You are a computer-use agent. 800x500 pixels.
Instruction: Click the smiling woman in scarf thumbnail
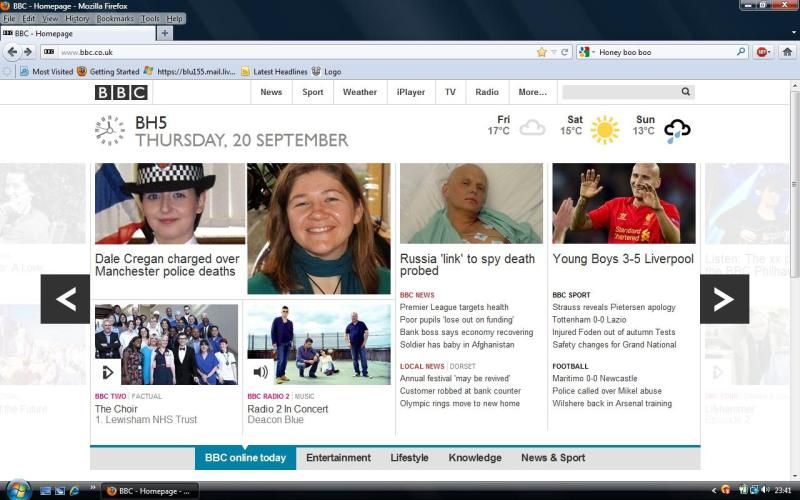click(319, 229)
